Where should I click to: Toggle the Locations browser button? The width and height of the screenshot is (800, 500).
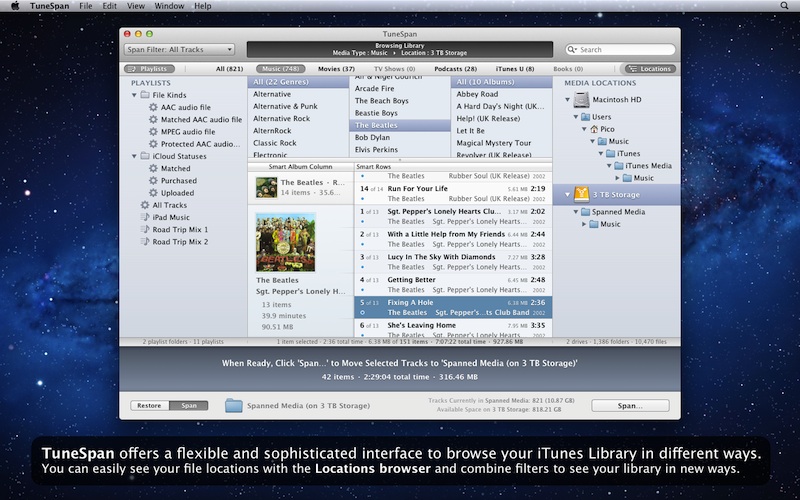tap(649, 69)
